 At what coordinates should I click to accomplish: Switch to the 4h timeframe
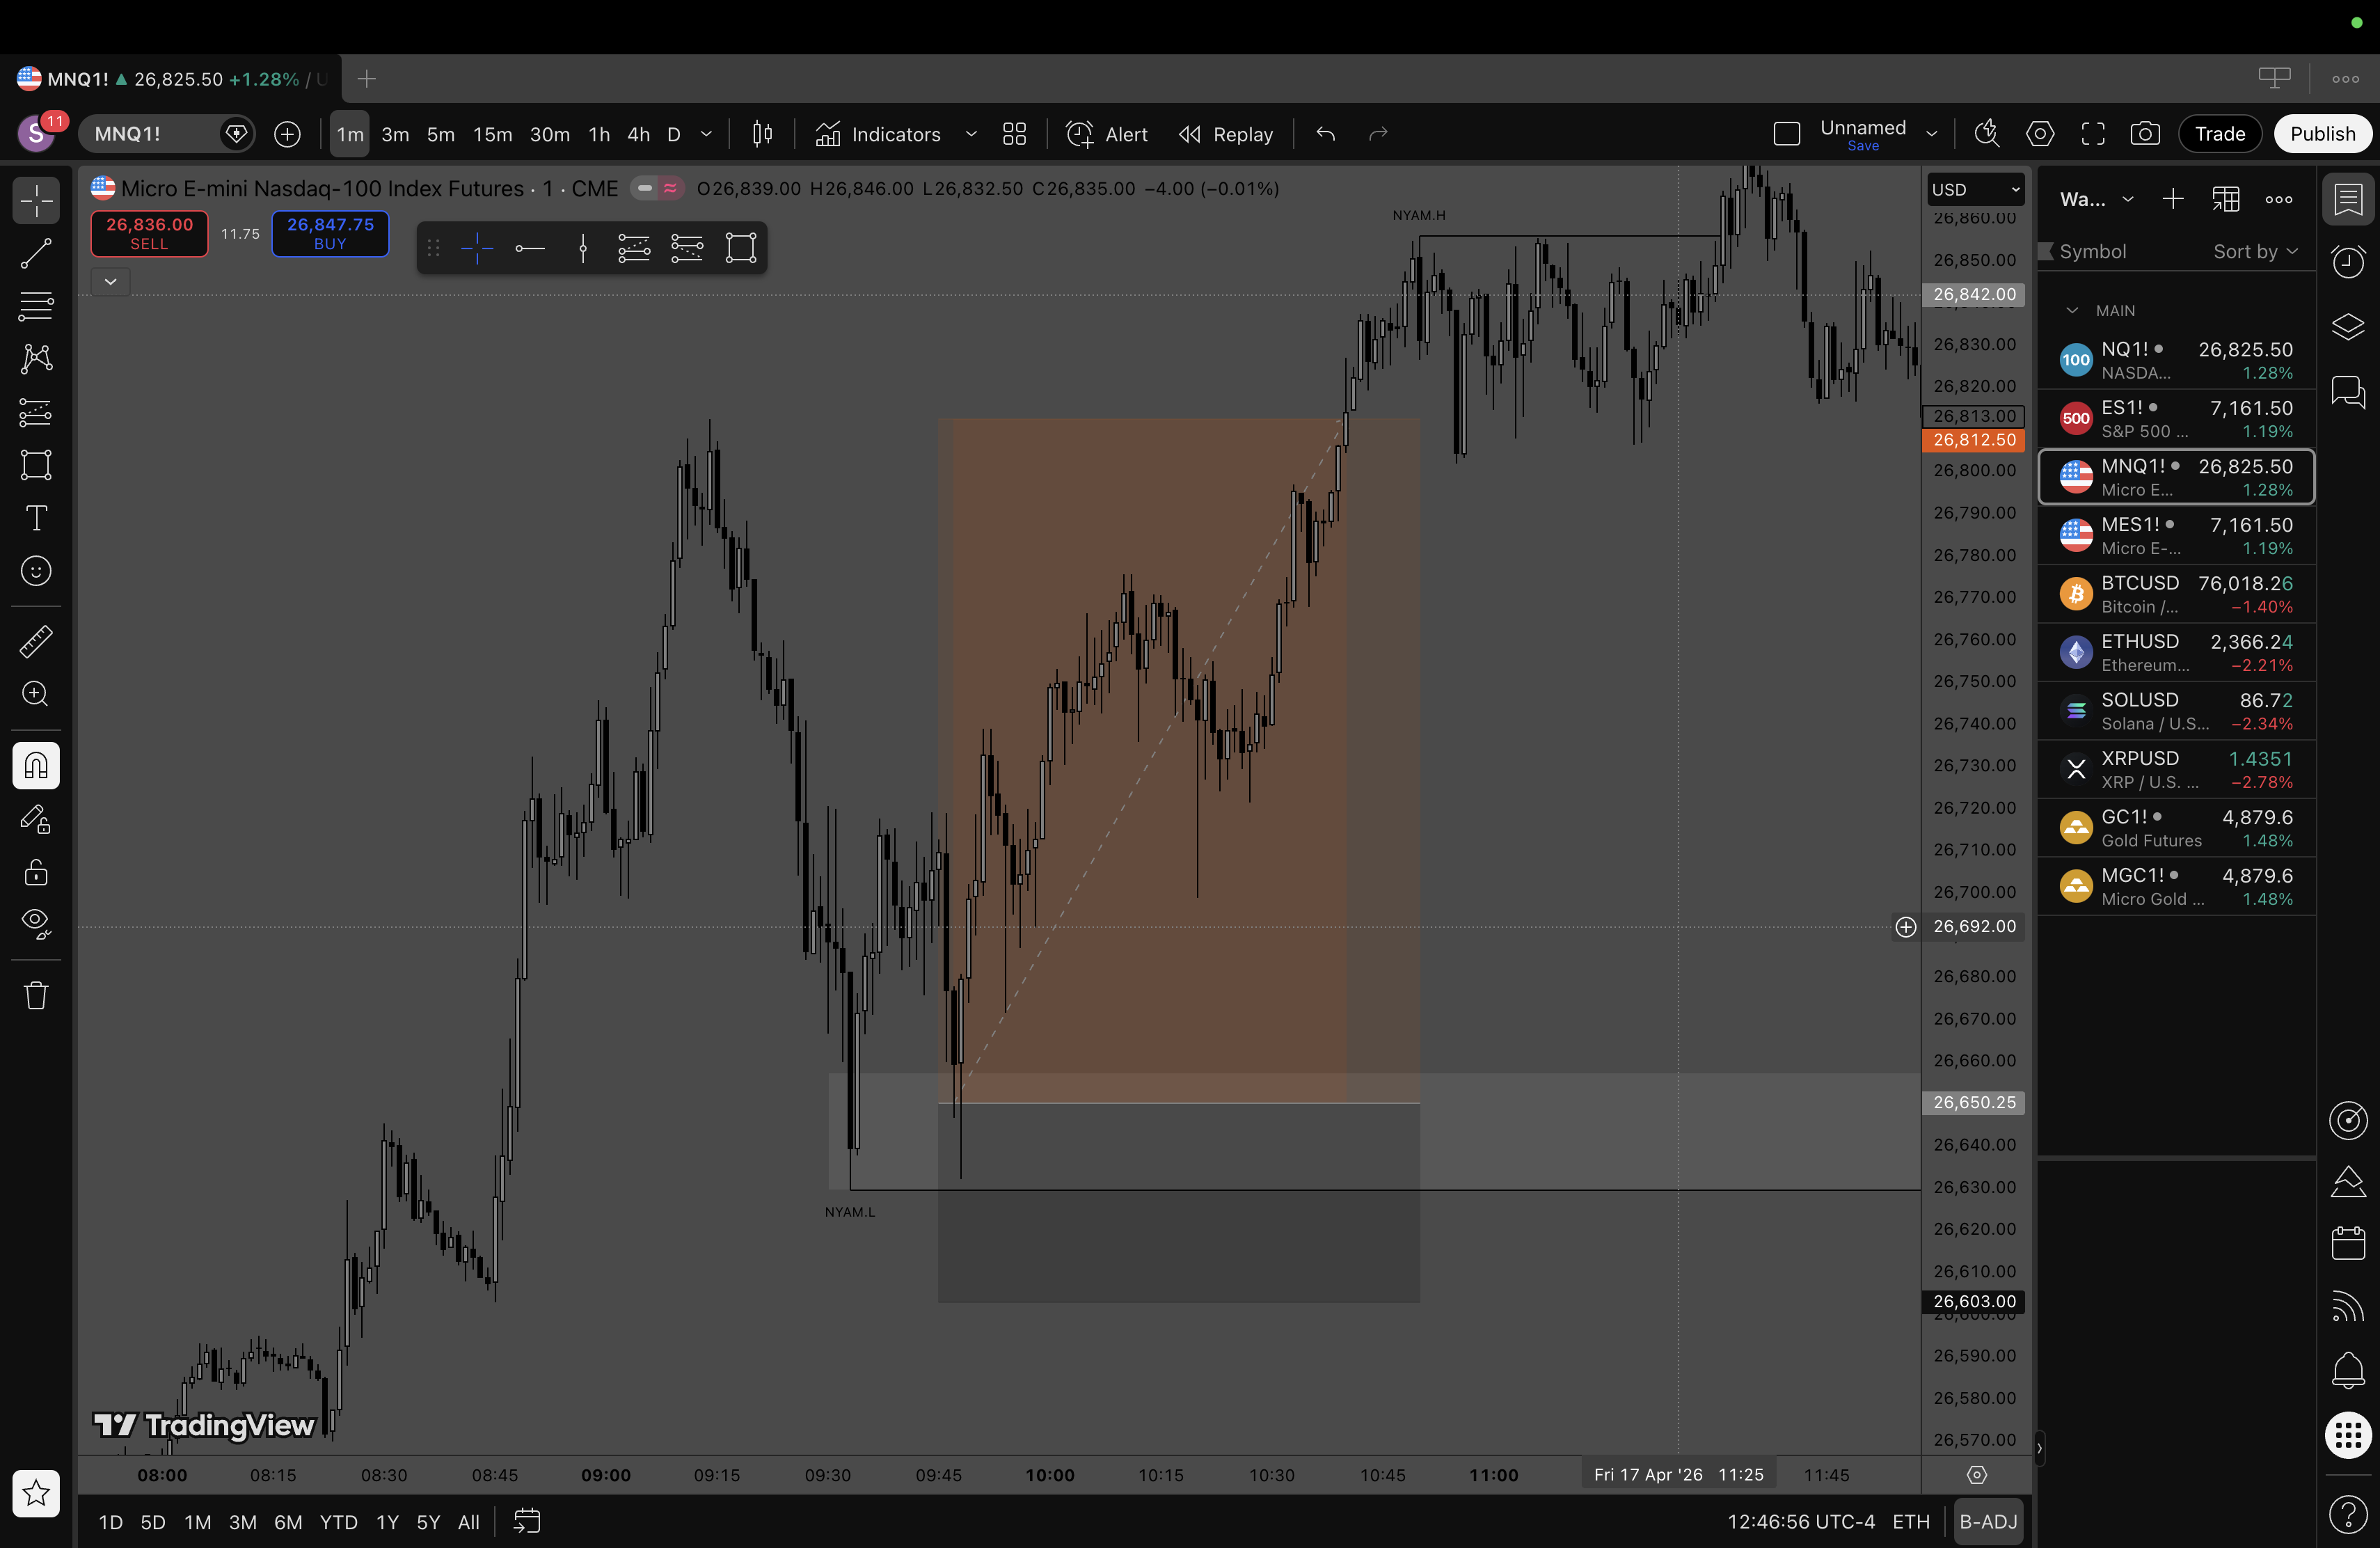[x=639, y=134]
